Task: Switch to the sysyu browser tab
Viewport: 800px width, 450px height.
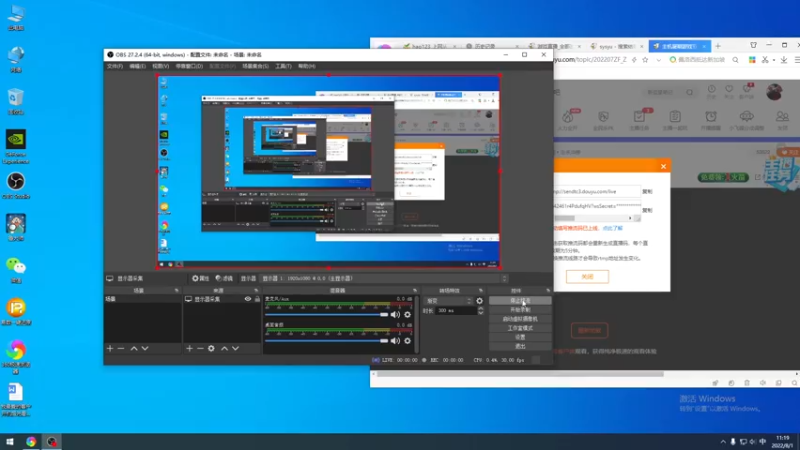Action: (x=617, y=46)
